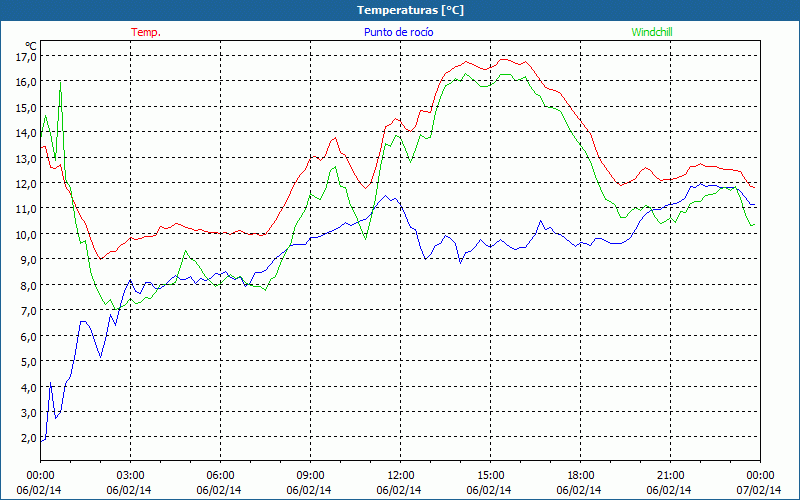The image size is (800, 500).
Task: Click the 06/02/14 date under 12:00
Action: pyautogui.click(x=399, y=490)
